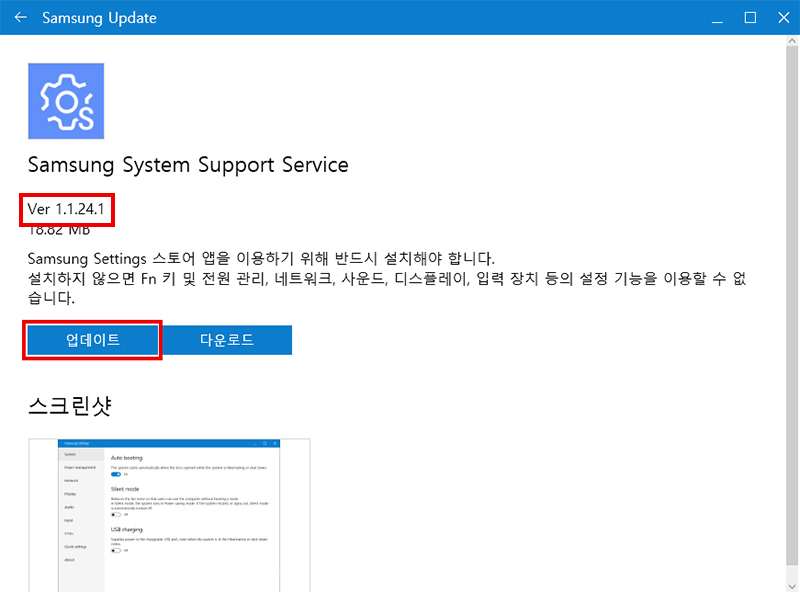Image resolution: width=800 pixels, height=592 pixels.
Task: Close the Samsung Update window
Action: [784, 18]
